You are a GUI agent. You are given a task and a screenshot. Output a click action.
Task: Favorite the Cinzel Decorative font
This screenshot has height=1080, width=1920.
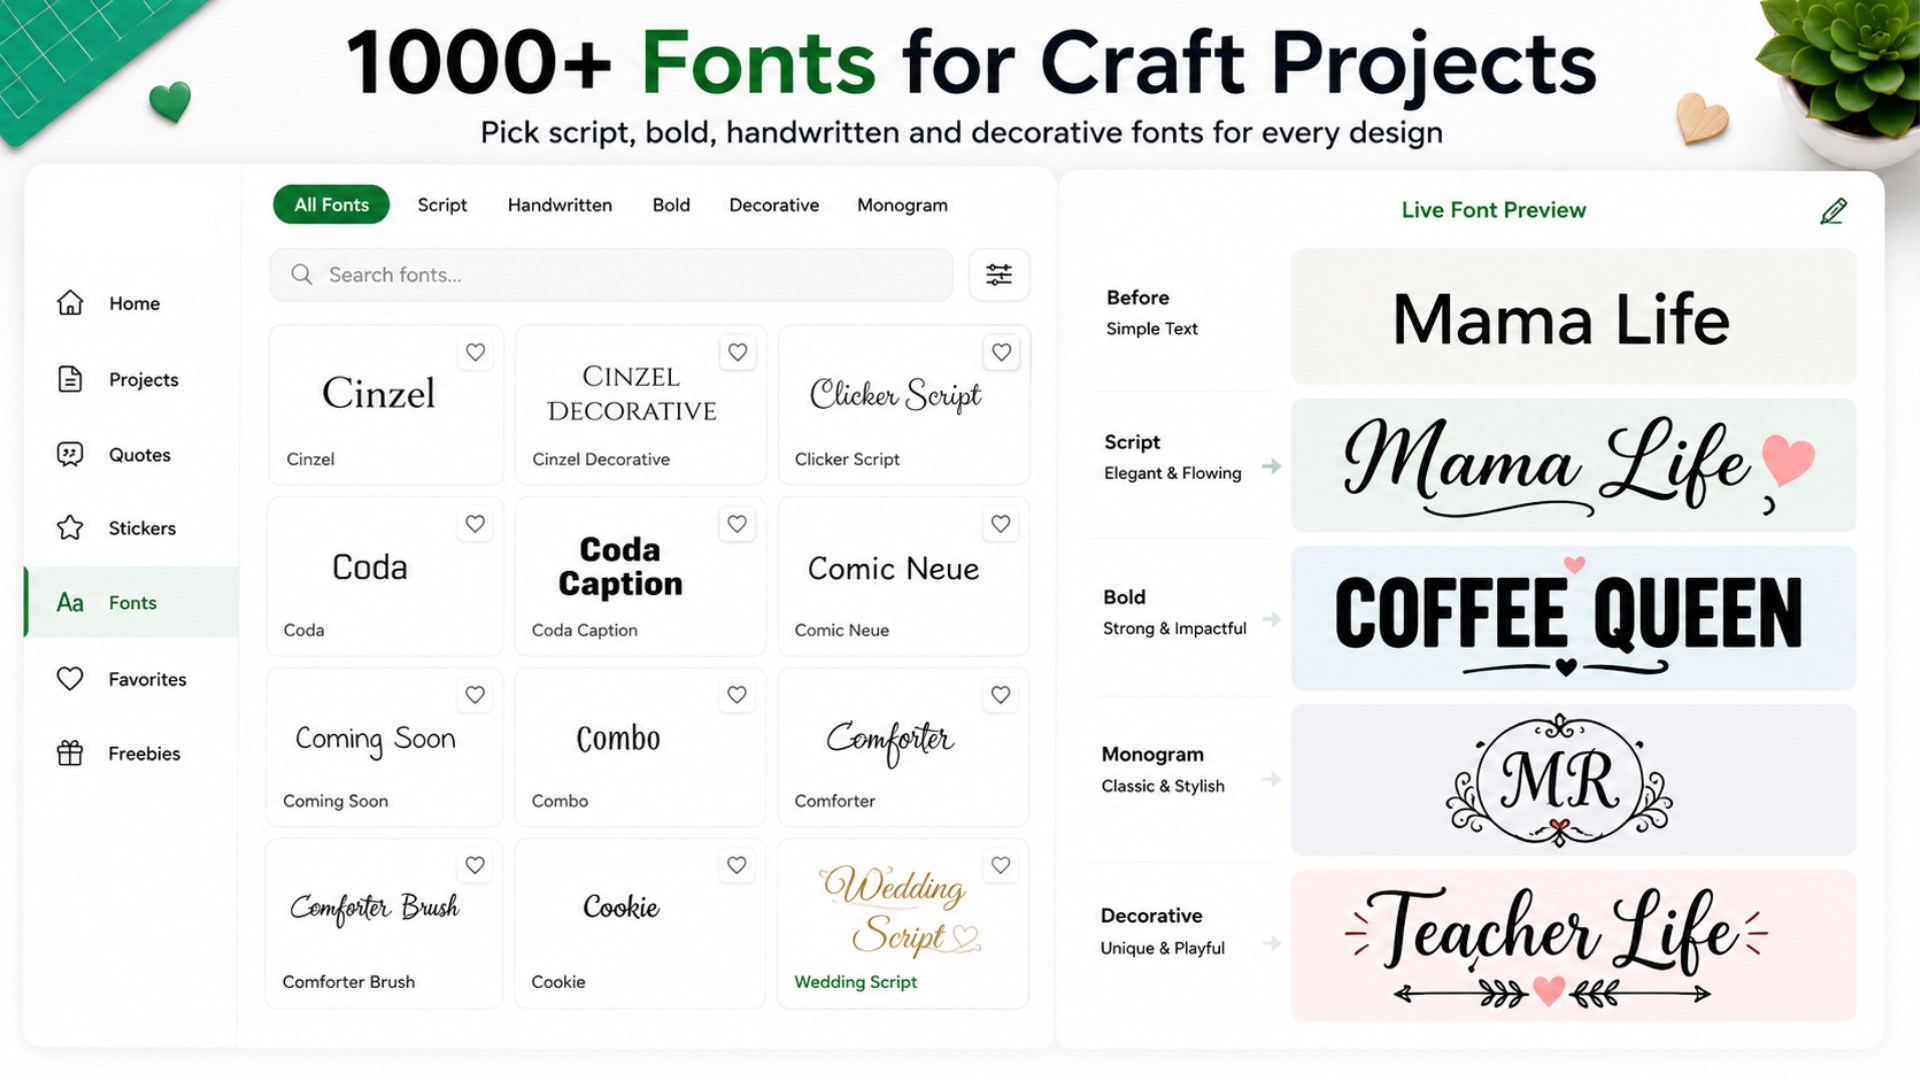737,352
